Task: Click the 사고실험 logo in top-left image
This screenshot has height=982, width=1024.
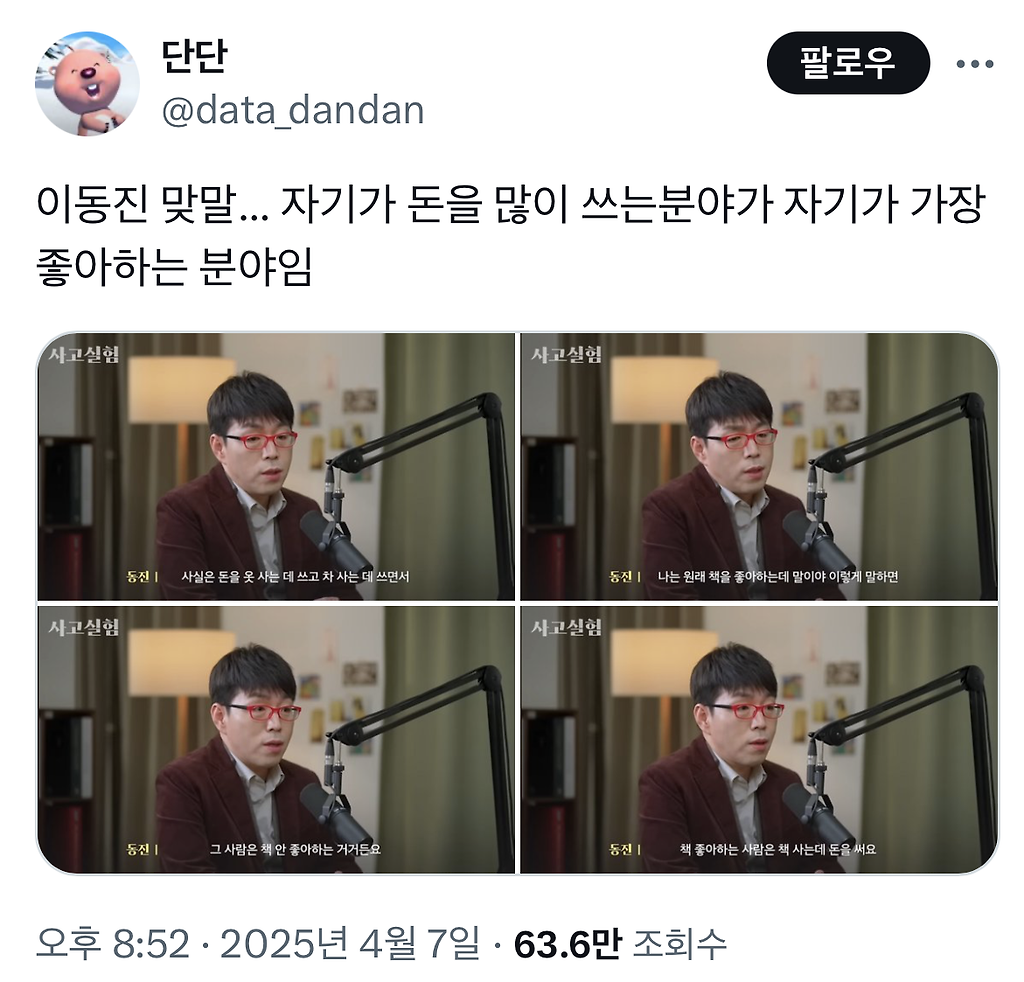Action: (84, 355)
